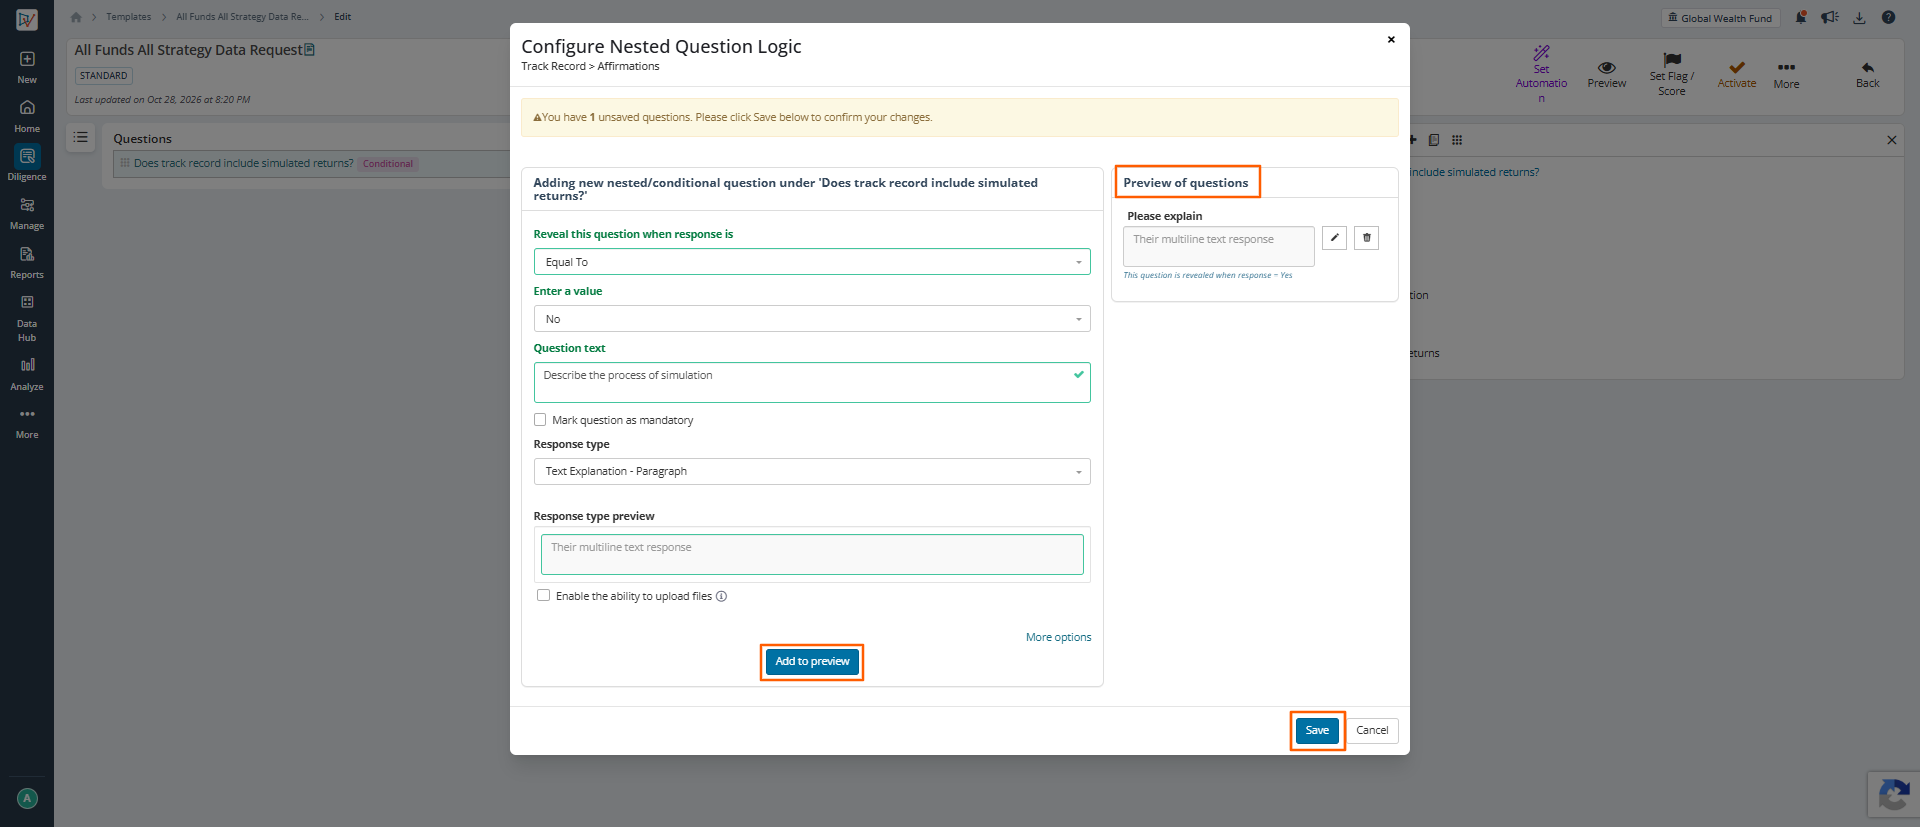Go to Manage in the sidebar
Image resolution: width=1920 pixels, height=827 pixels.
coord(27,213)
